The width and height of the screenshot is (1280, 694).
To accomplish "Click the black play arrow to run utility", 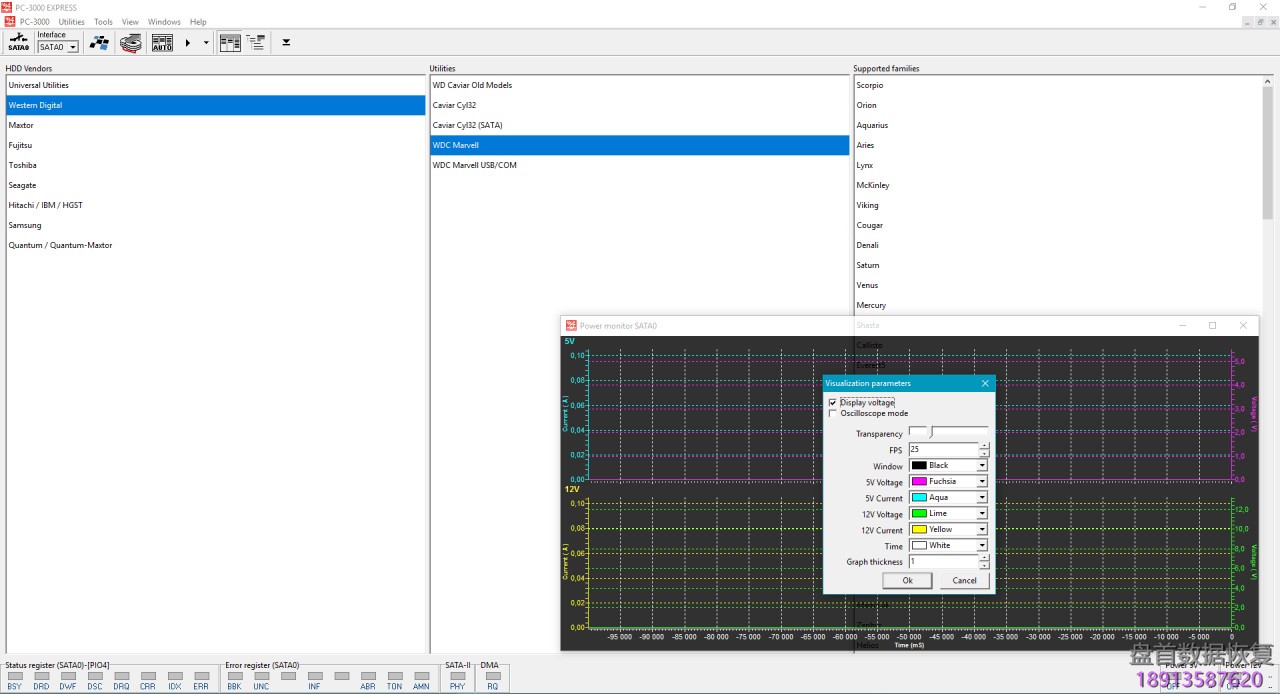I will (186, 42).
